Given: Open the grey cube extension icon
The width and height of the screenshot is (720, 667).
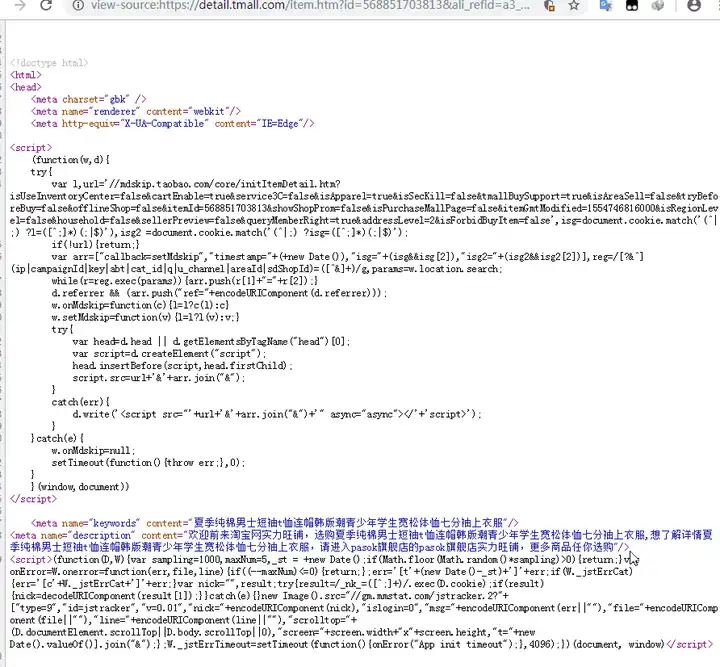Looking at the screenshot, I should [658, 6].
